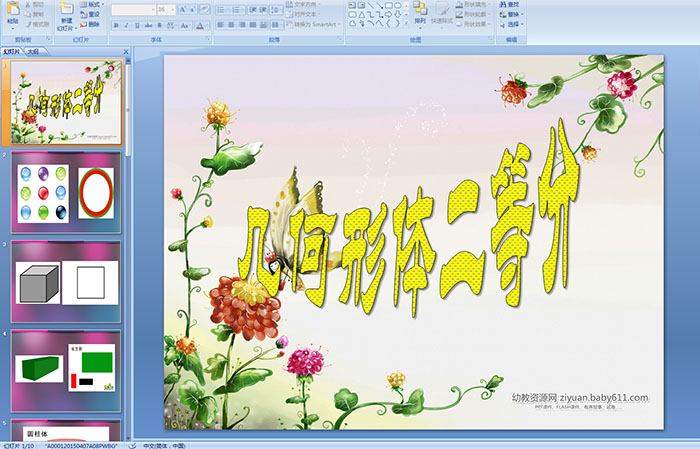This screenshot has width=700, height=449.
Task: Click the Format Painter (格式刷) icon
Action: point(38,23)
